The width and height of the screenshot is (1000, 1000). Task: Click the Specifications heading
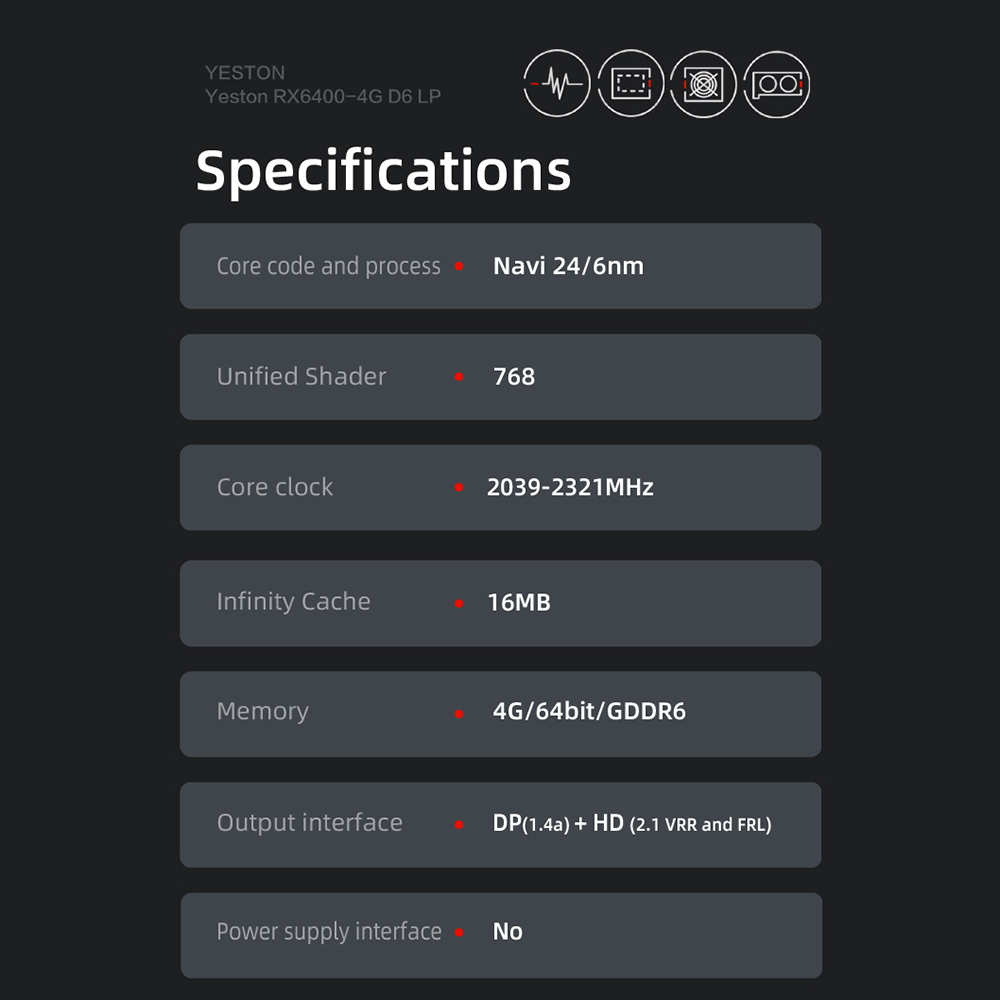(x=383, y=171)
